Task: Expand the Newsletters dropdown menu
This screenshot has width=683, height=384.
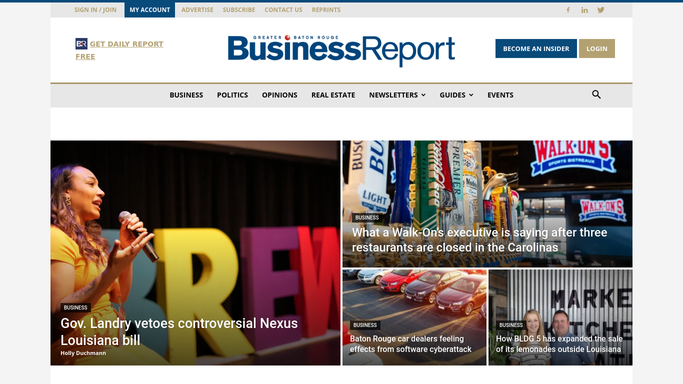Action: point(397,95)
